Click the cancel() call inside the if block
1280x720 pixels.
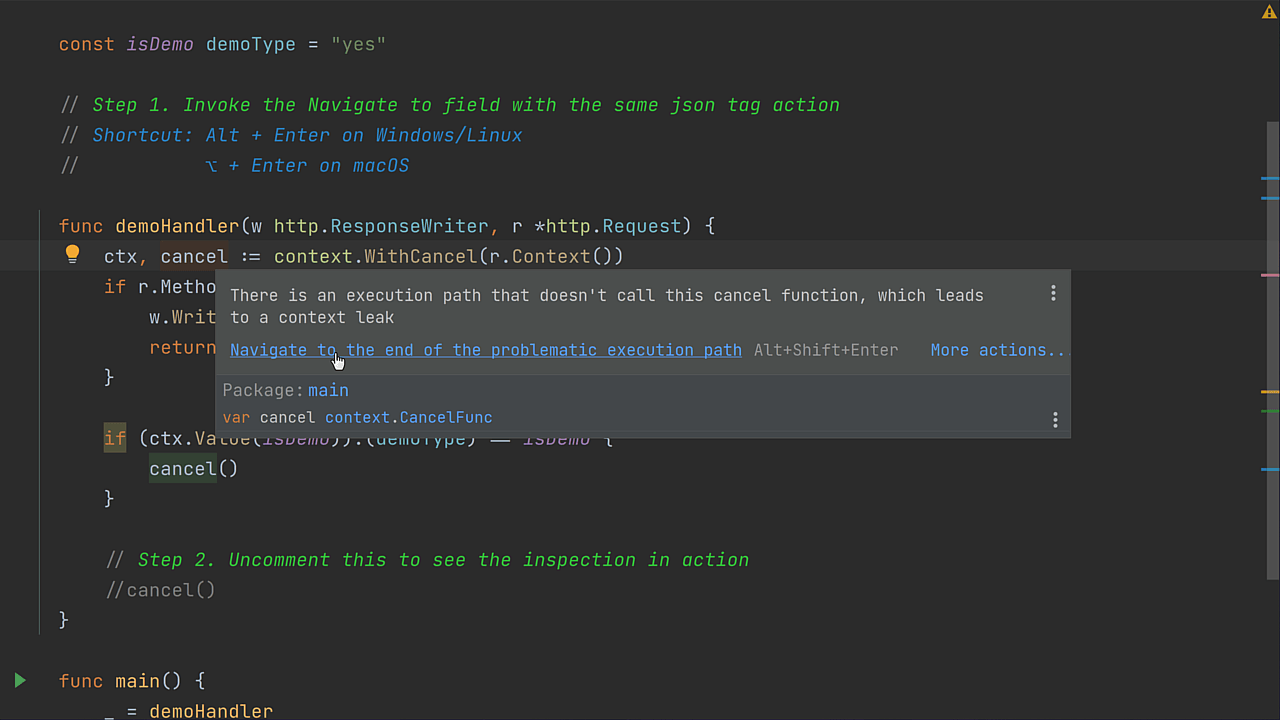point(183,468)
